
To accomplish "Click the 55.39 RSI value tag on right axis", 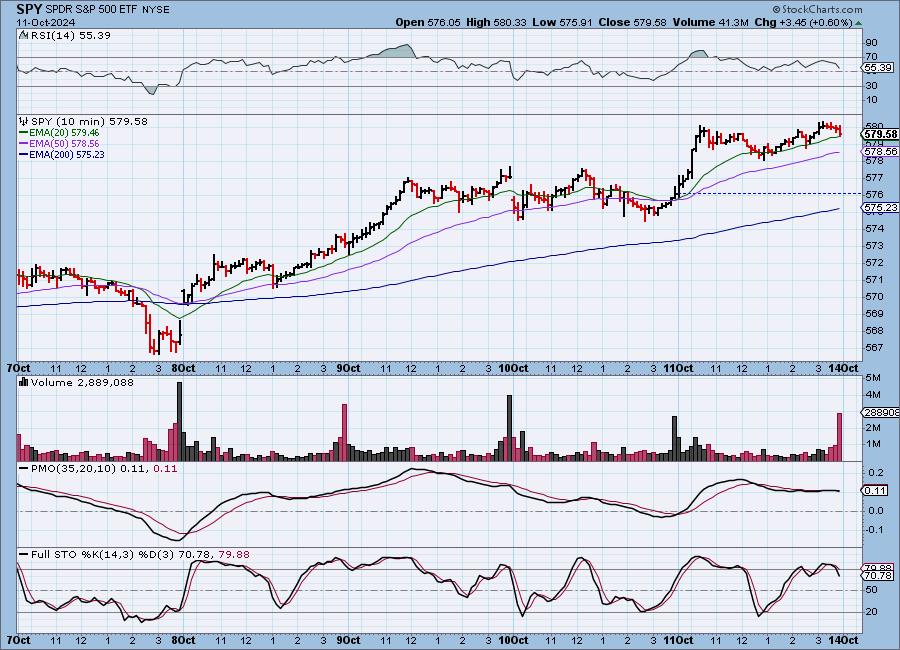I will pyautogui.click(x=878, y=68).
